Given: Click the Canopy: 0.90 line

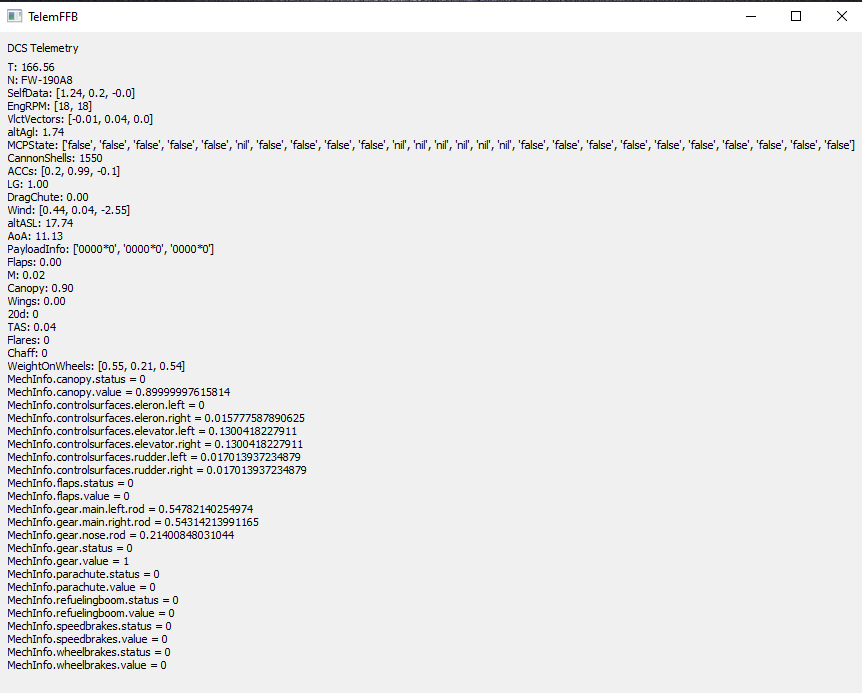Looking at the screenshot, I should click(x=40, y=288).
